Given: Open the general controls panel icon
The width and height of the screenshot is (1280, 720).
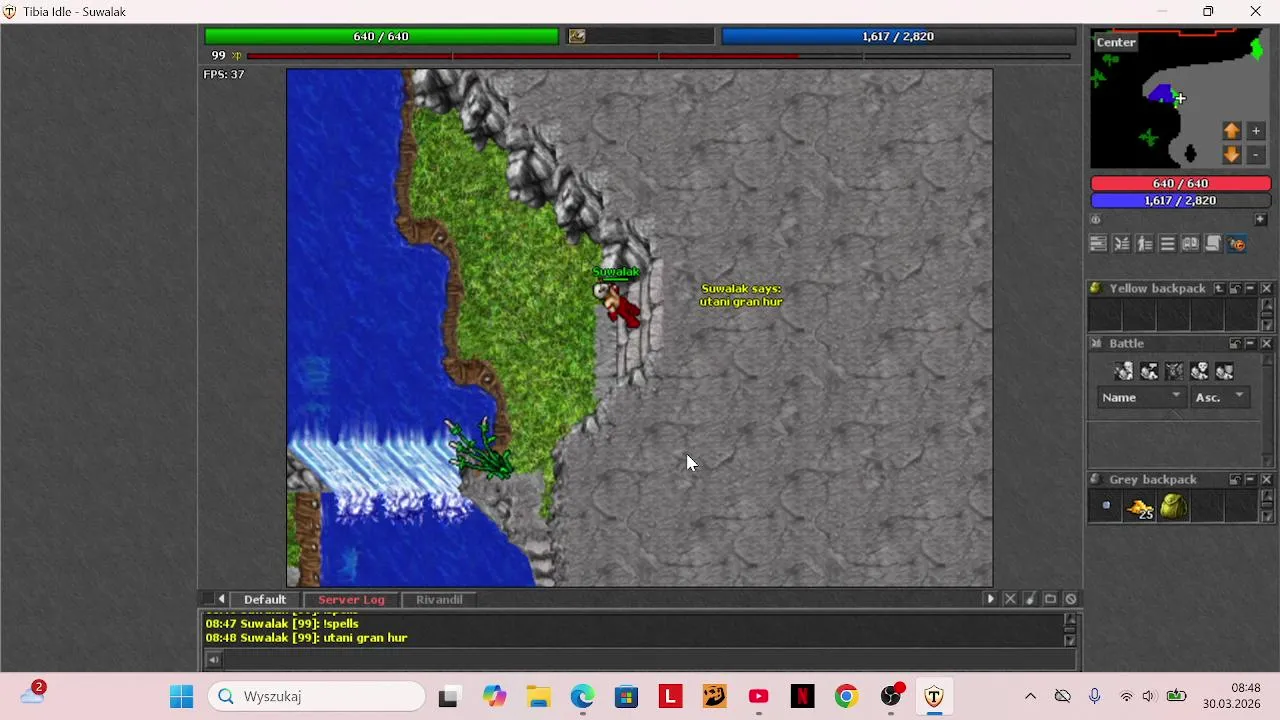Looking at the screenshot, I should pos(1098,244).
